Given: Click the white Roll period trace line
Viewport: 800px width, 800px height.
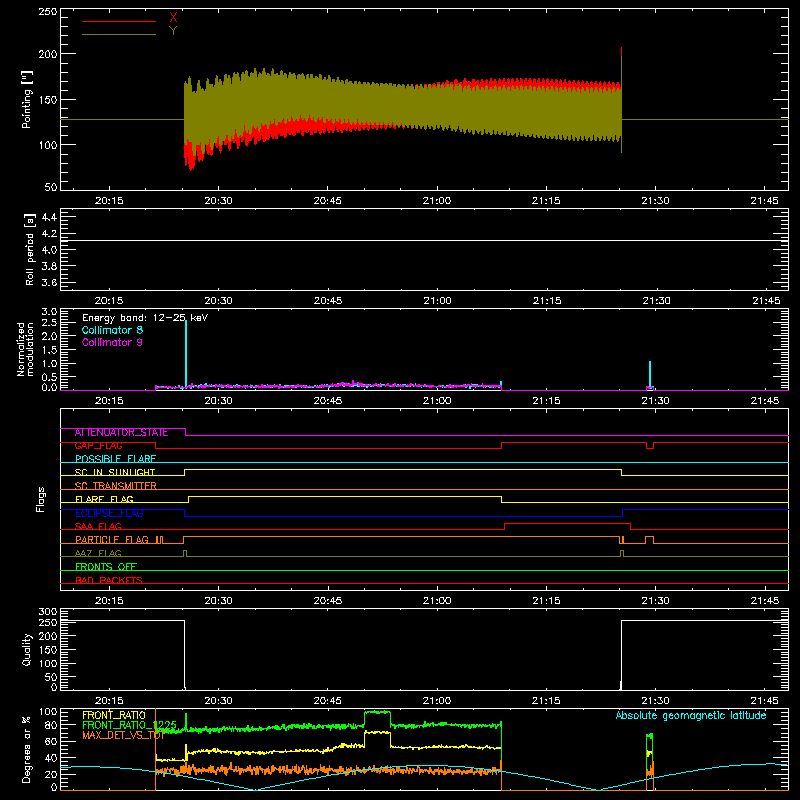Looking at the screenshot, I should click(x=424, y=240).
